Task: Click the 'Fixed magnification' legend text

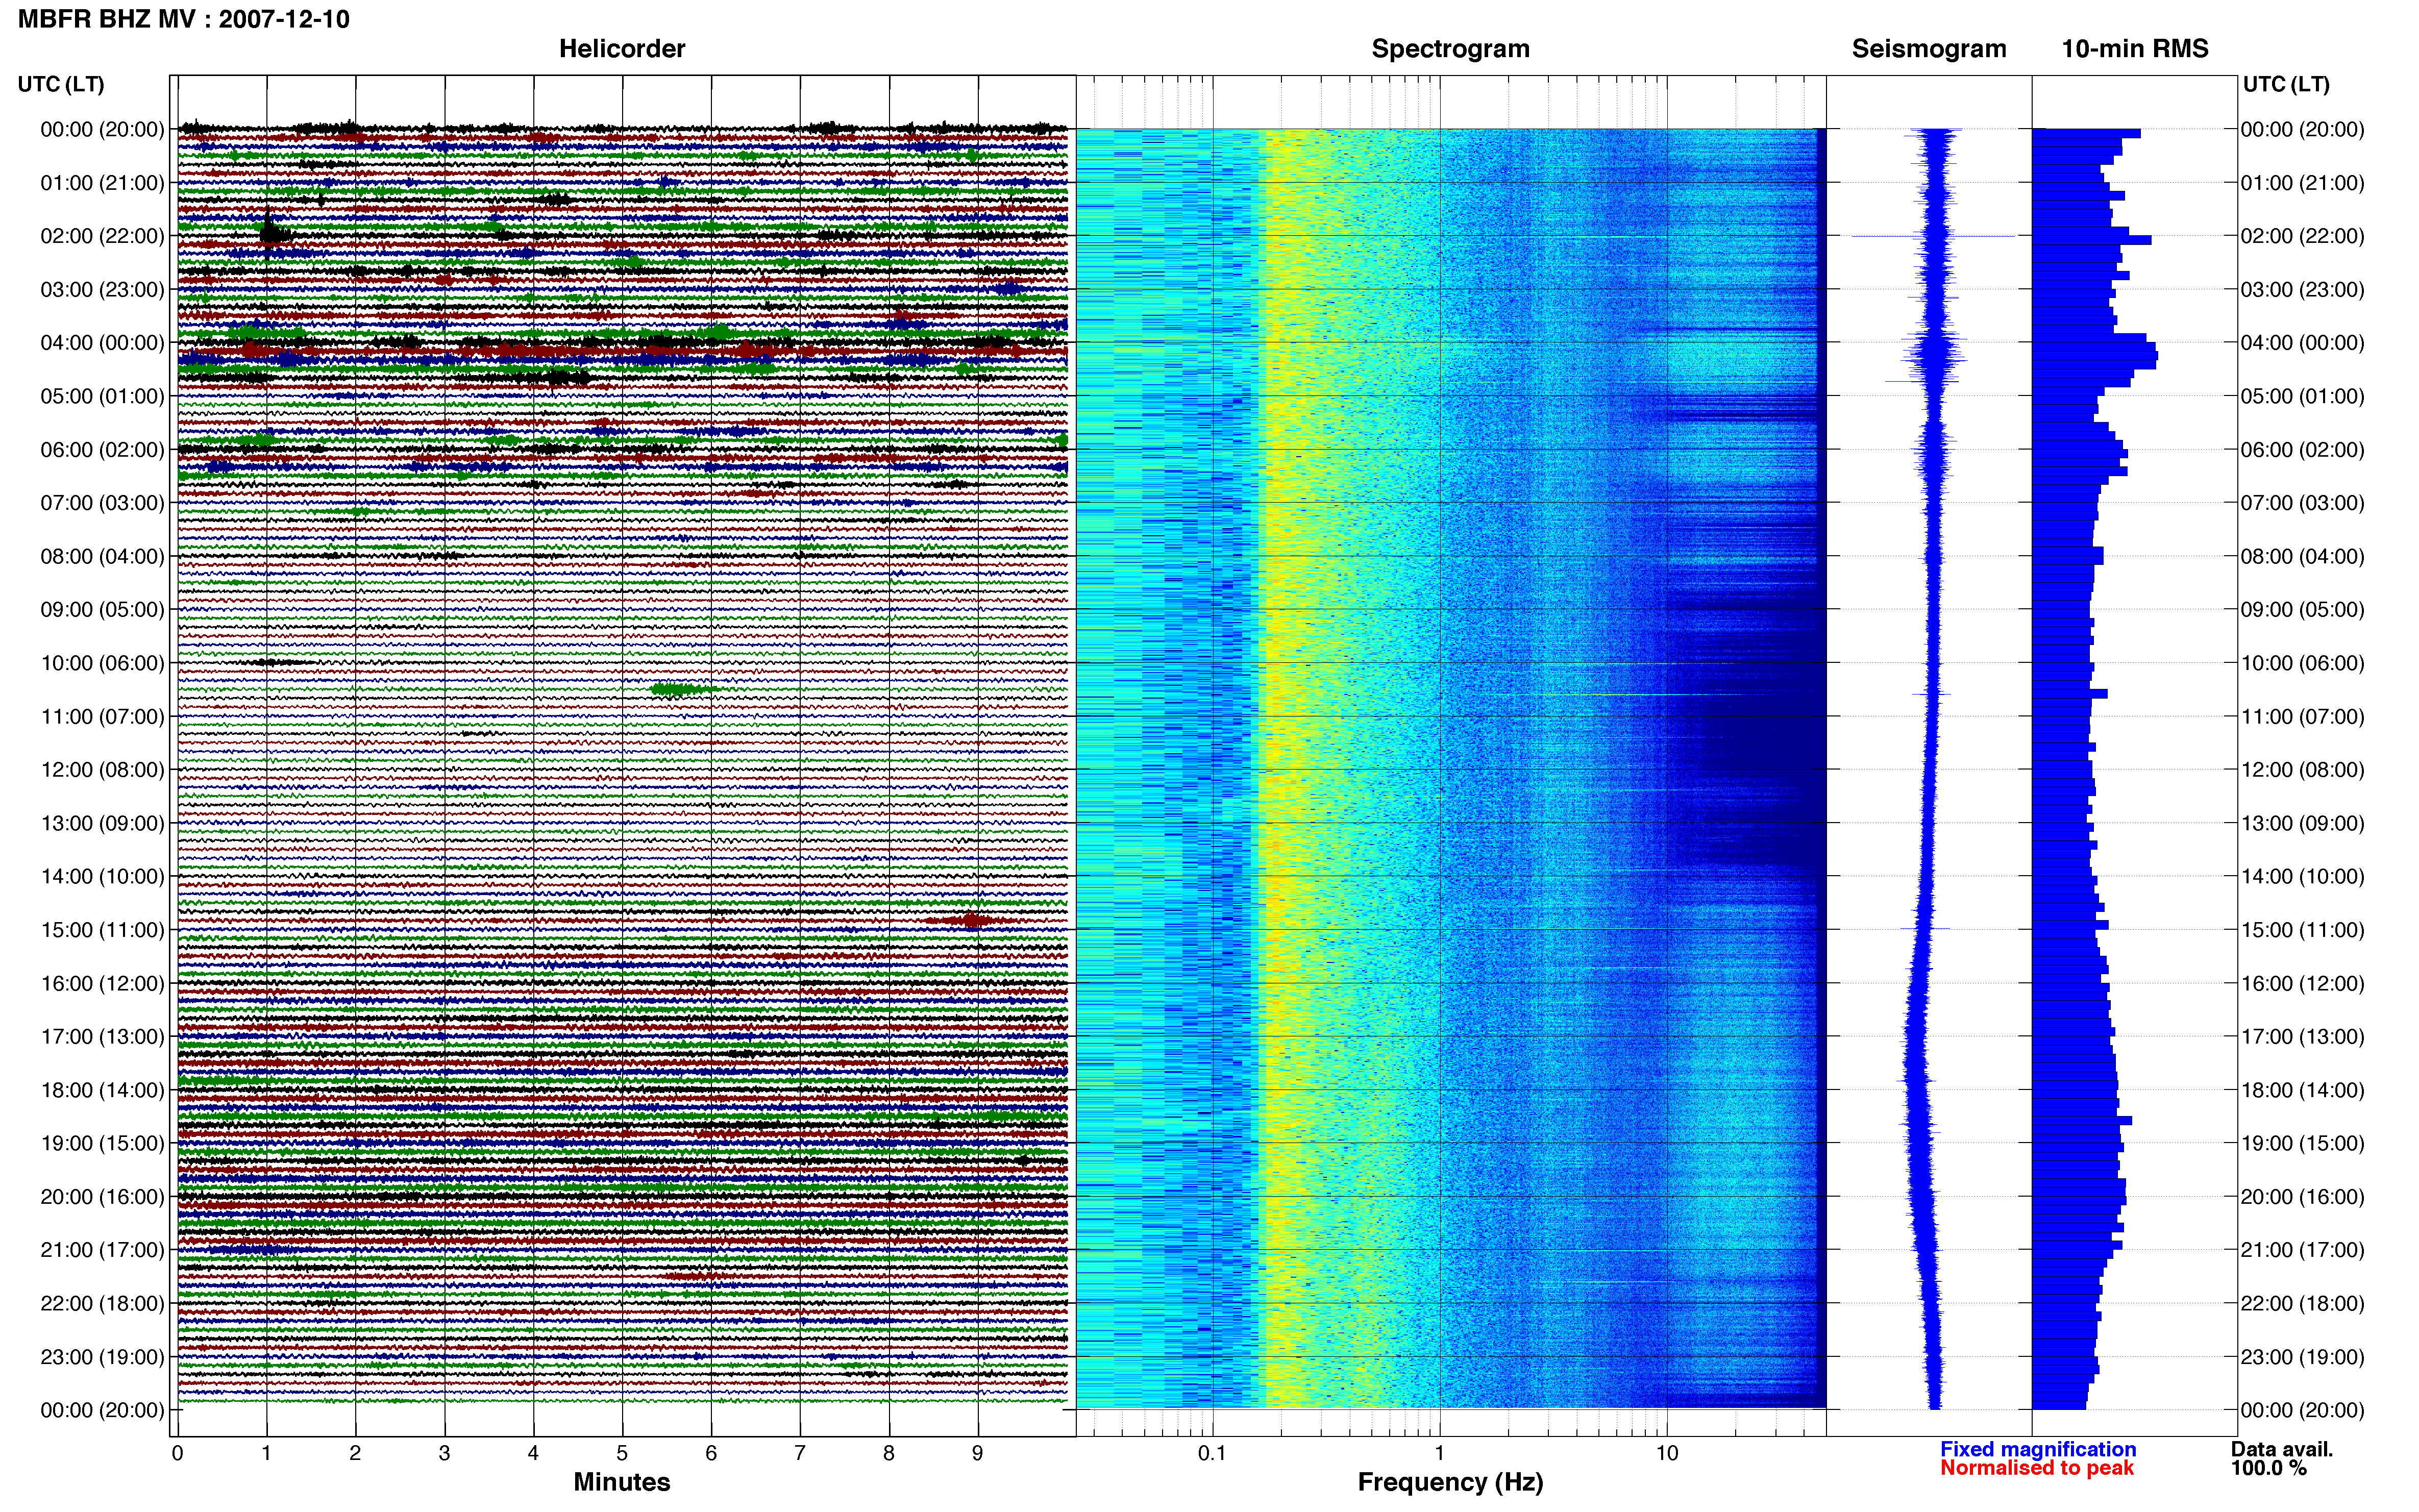Action: pos(2038,1449)
